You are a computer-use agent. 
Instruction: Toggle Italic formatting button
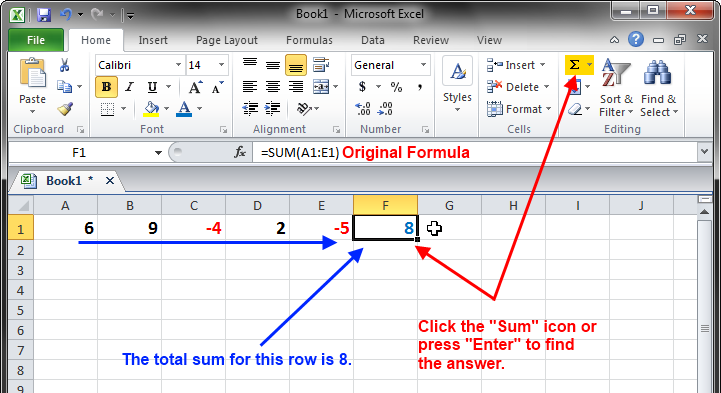click(x=129, y=87)
